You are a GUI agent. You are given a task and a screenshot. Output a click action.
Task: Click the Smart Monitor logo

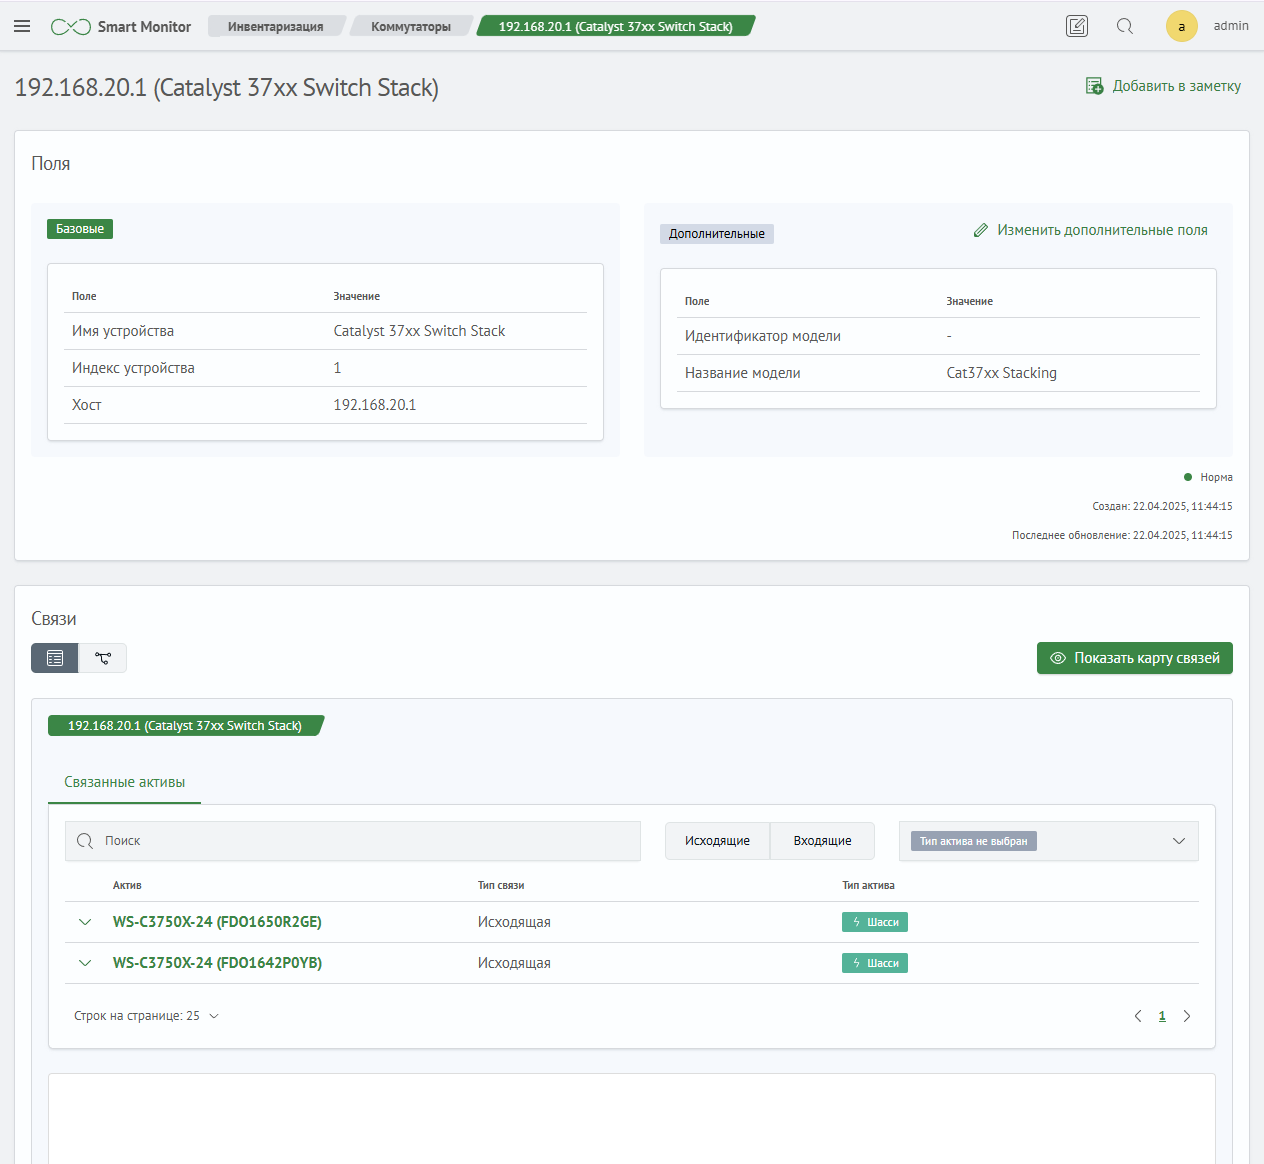click(x=121, y=27)
